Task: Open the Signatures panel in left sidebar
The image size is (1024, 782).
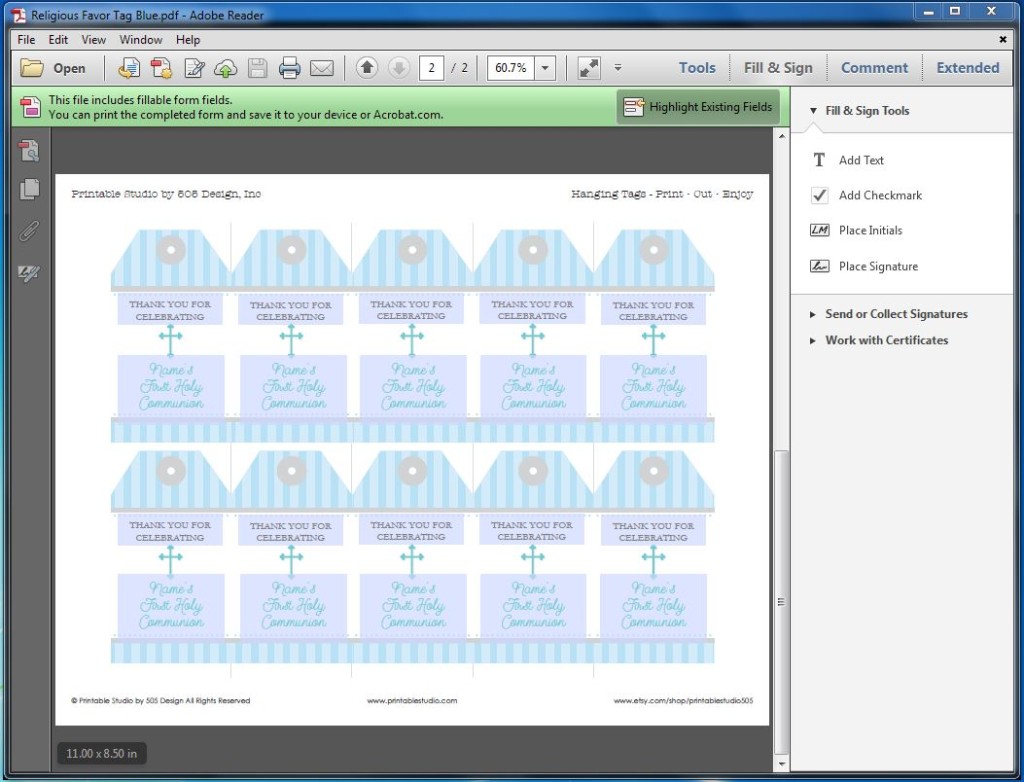Action: pyautogui.click(x=29, y=272)
